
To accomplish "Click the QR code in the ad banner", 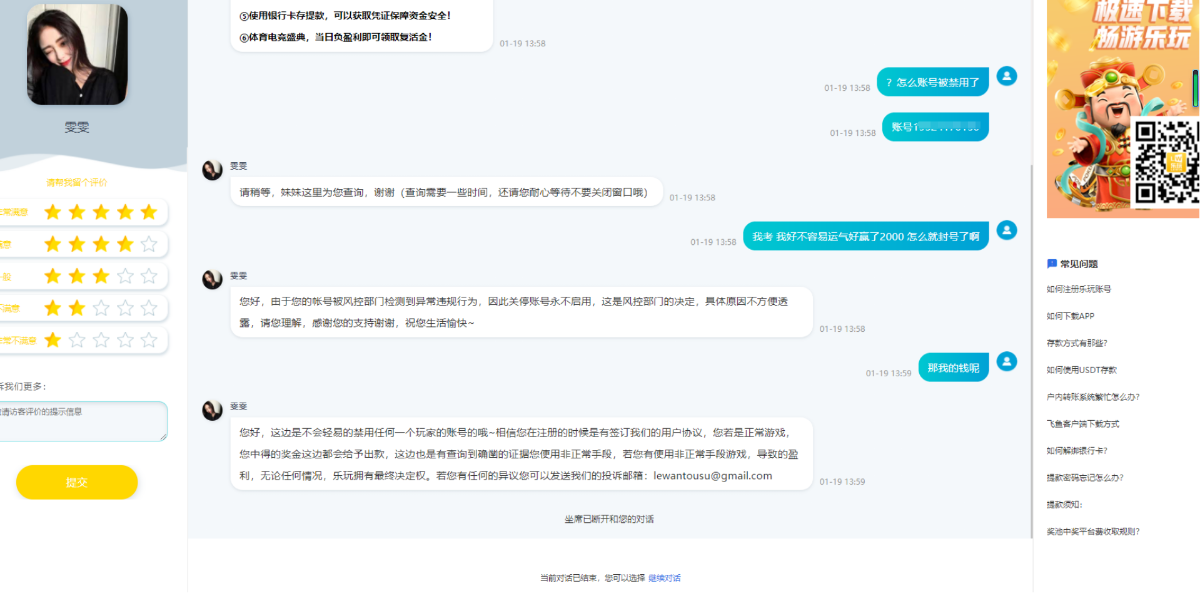I will pyautogui.click(x=1165, y=160).
